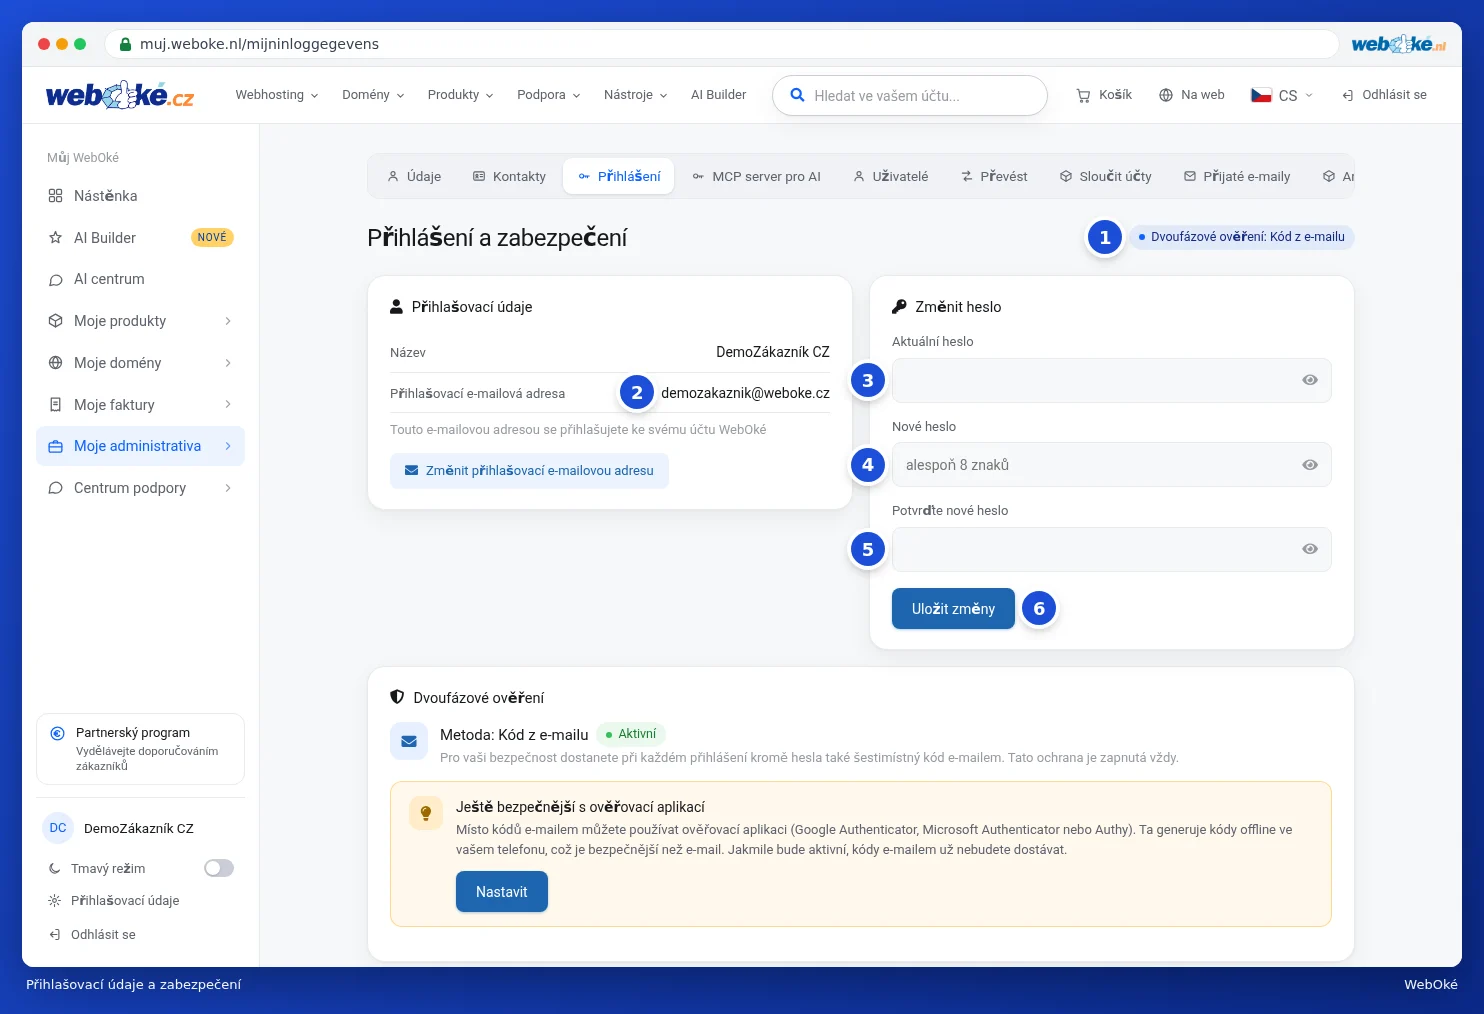Screen dimensions: 1484x1014
Task: Click the Czech flag icon
Action: pyautogui.click(x=1261, y=95)
